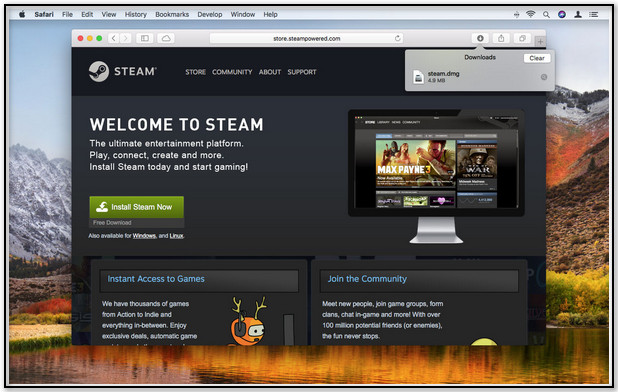The image size is (618, 392).
Task: Toggle the Downloads toolbar button
Action: coord(480,38)
